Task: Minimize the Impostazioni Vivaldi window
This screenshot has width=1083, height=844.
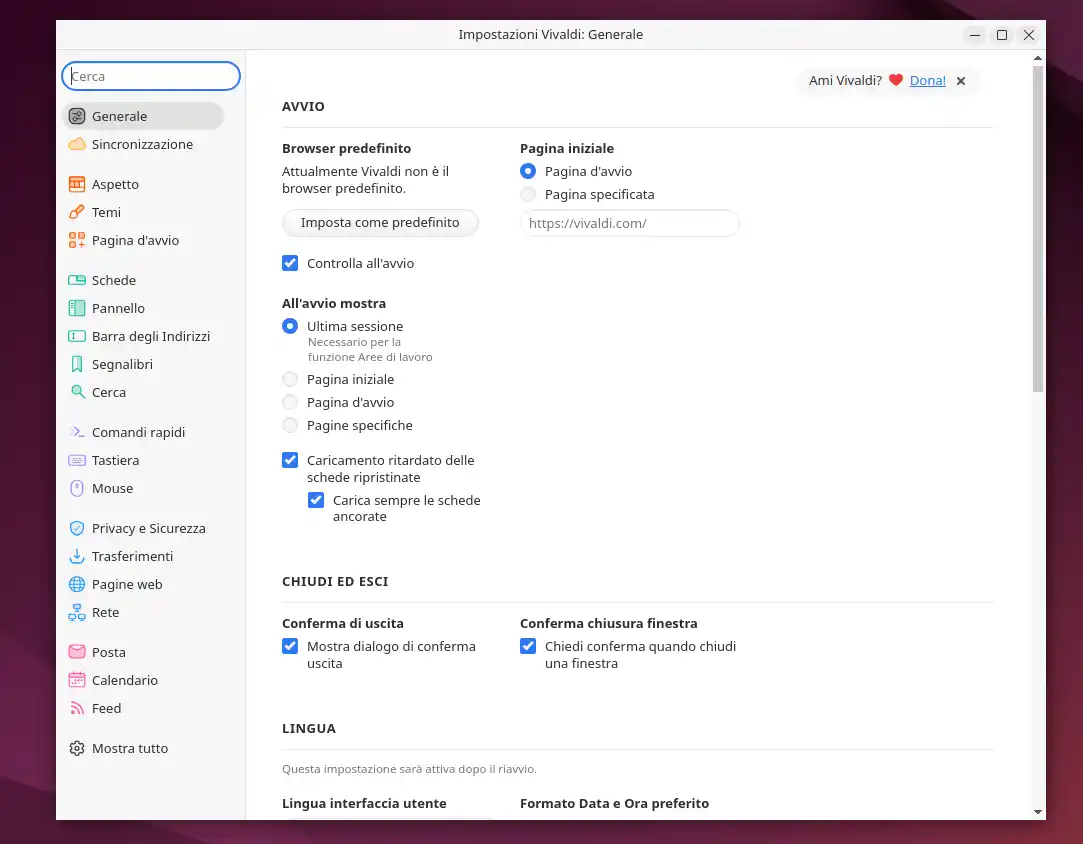Action: [x=975, y=35]
